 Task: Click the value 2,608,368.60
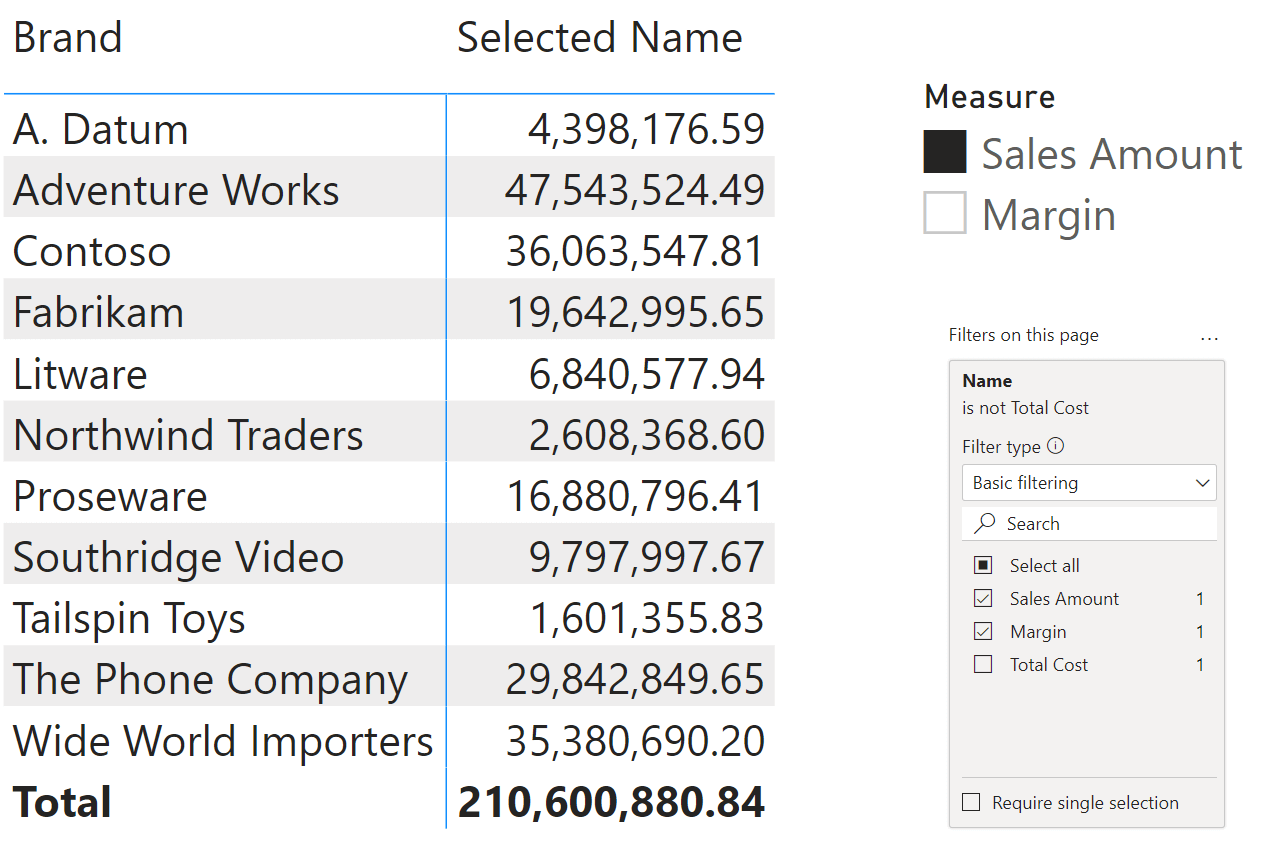coord(647,435)
